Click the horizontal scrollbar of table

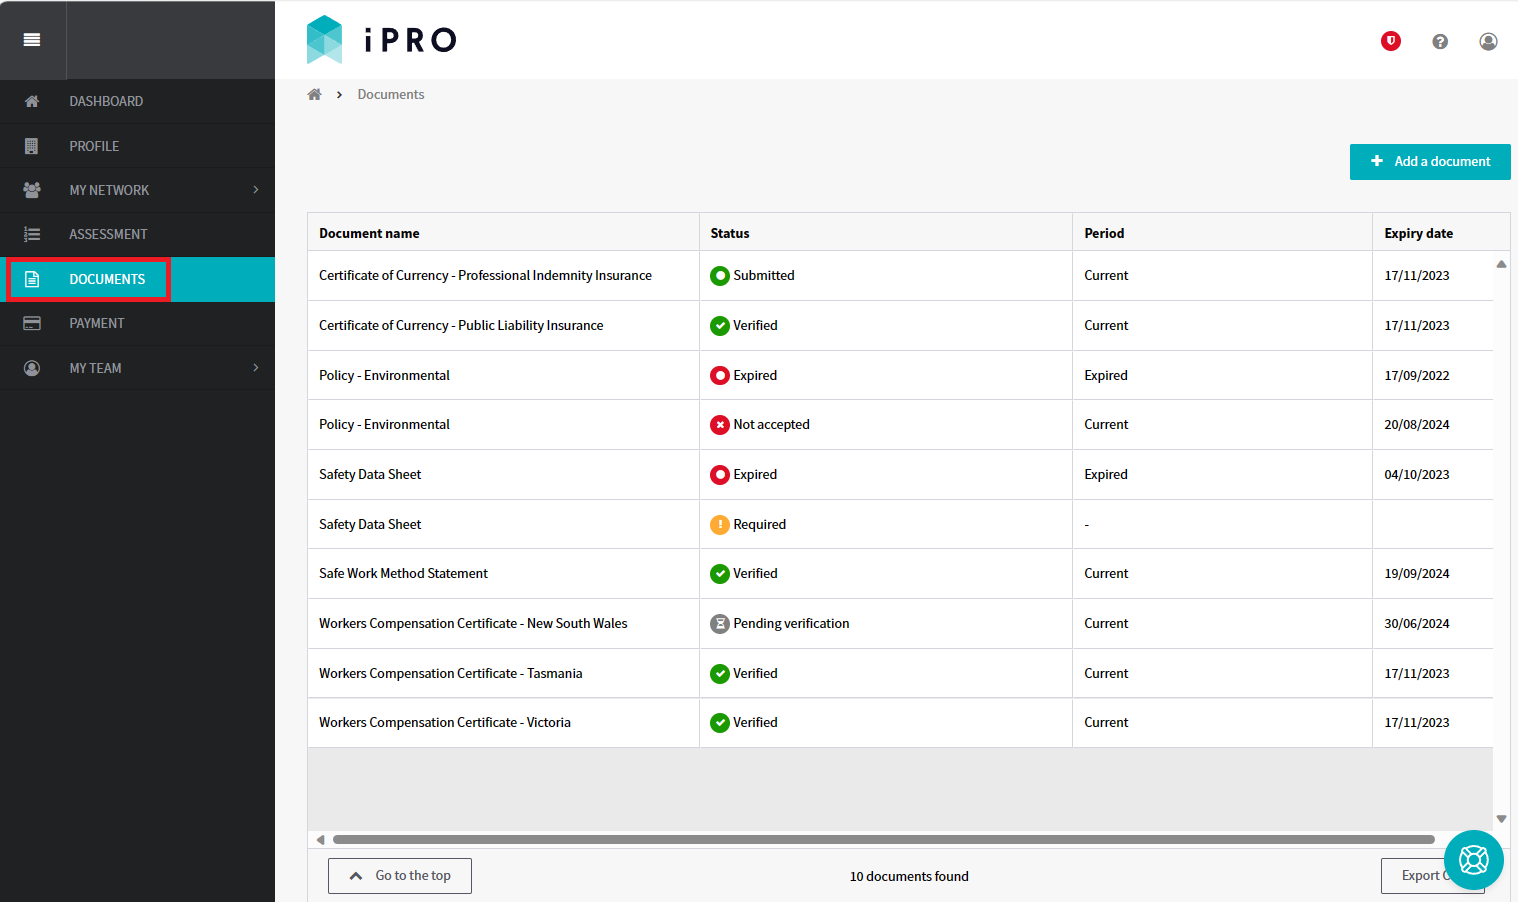[884, 840]
